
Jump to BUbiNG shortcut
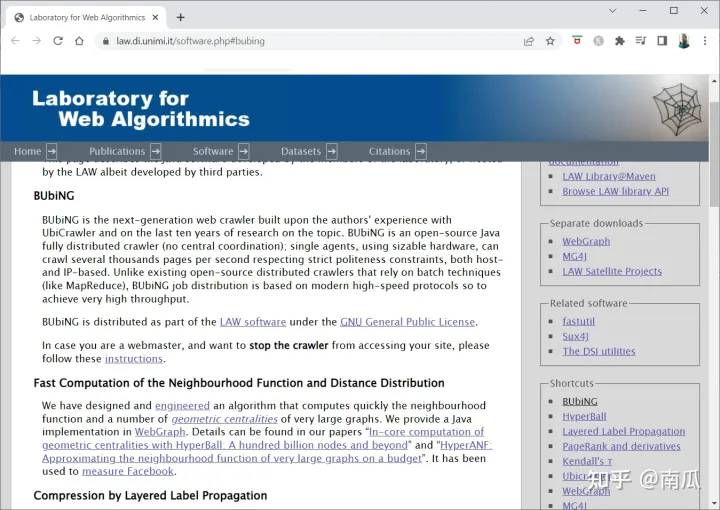580,401
